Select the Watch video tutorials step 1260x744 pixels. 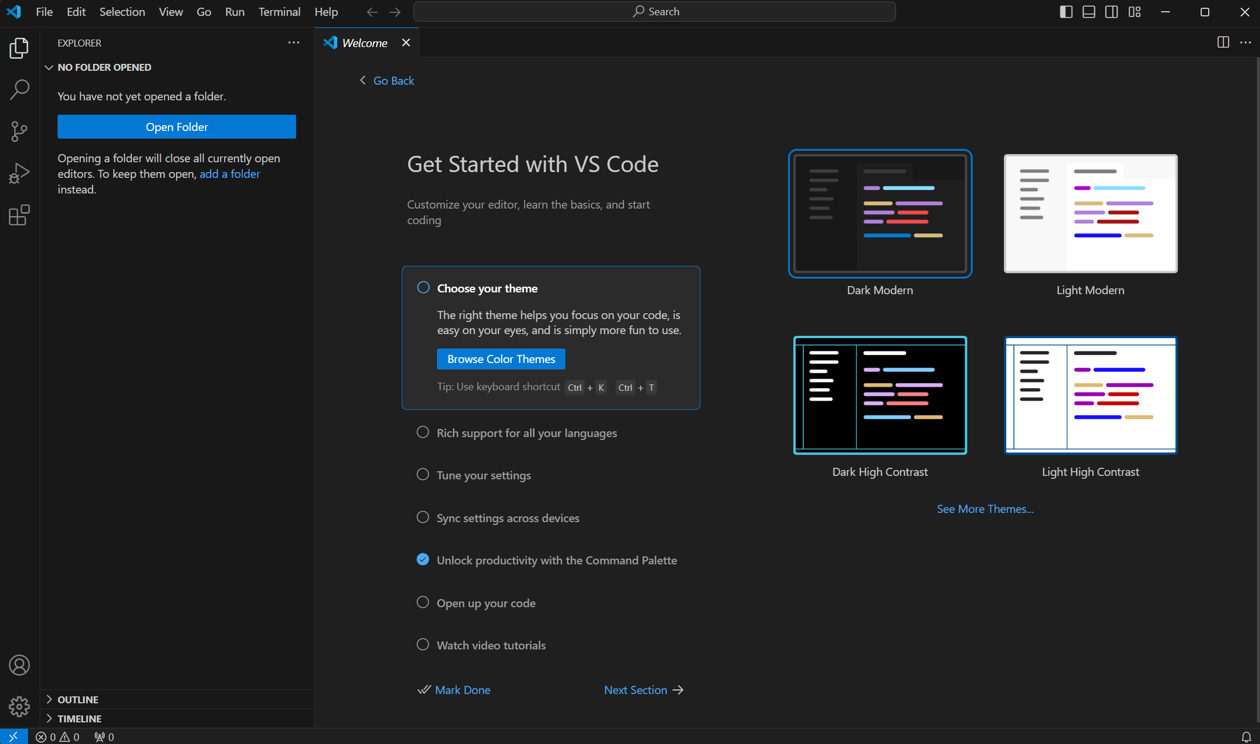click(x=490, y=645)
